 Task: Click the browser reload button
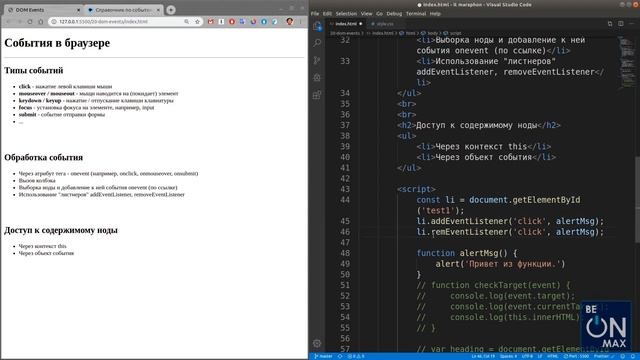pyautogui.click(x=30, y=22)
